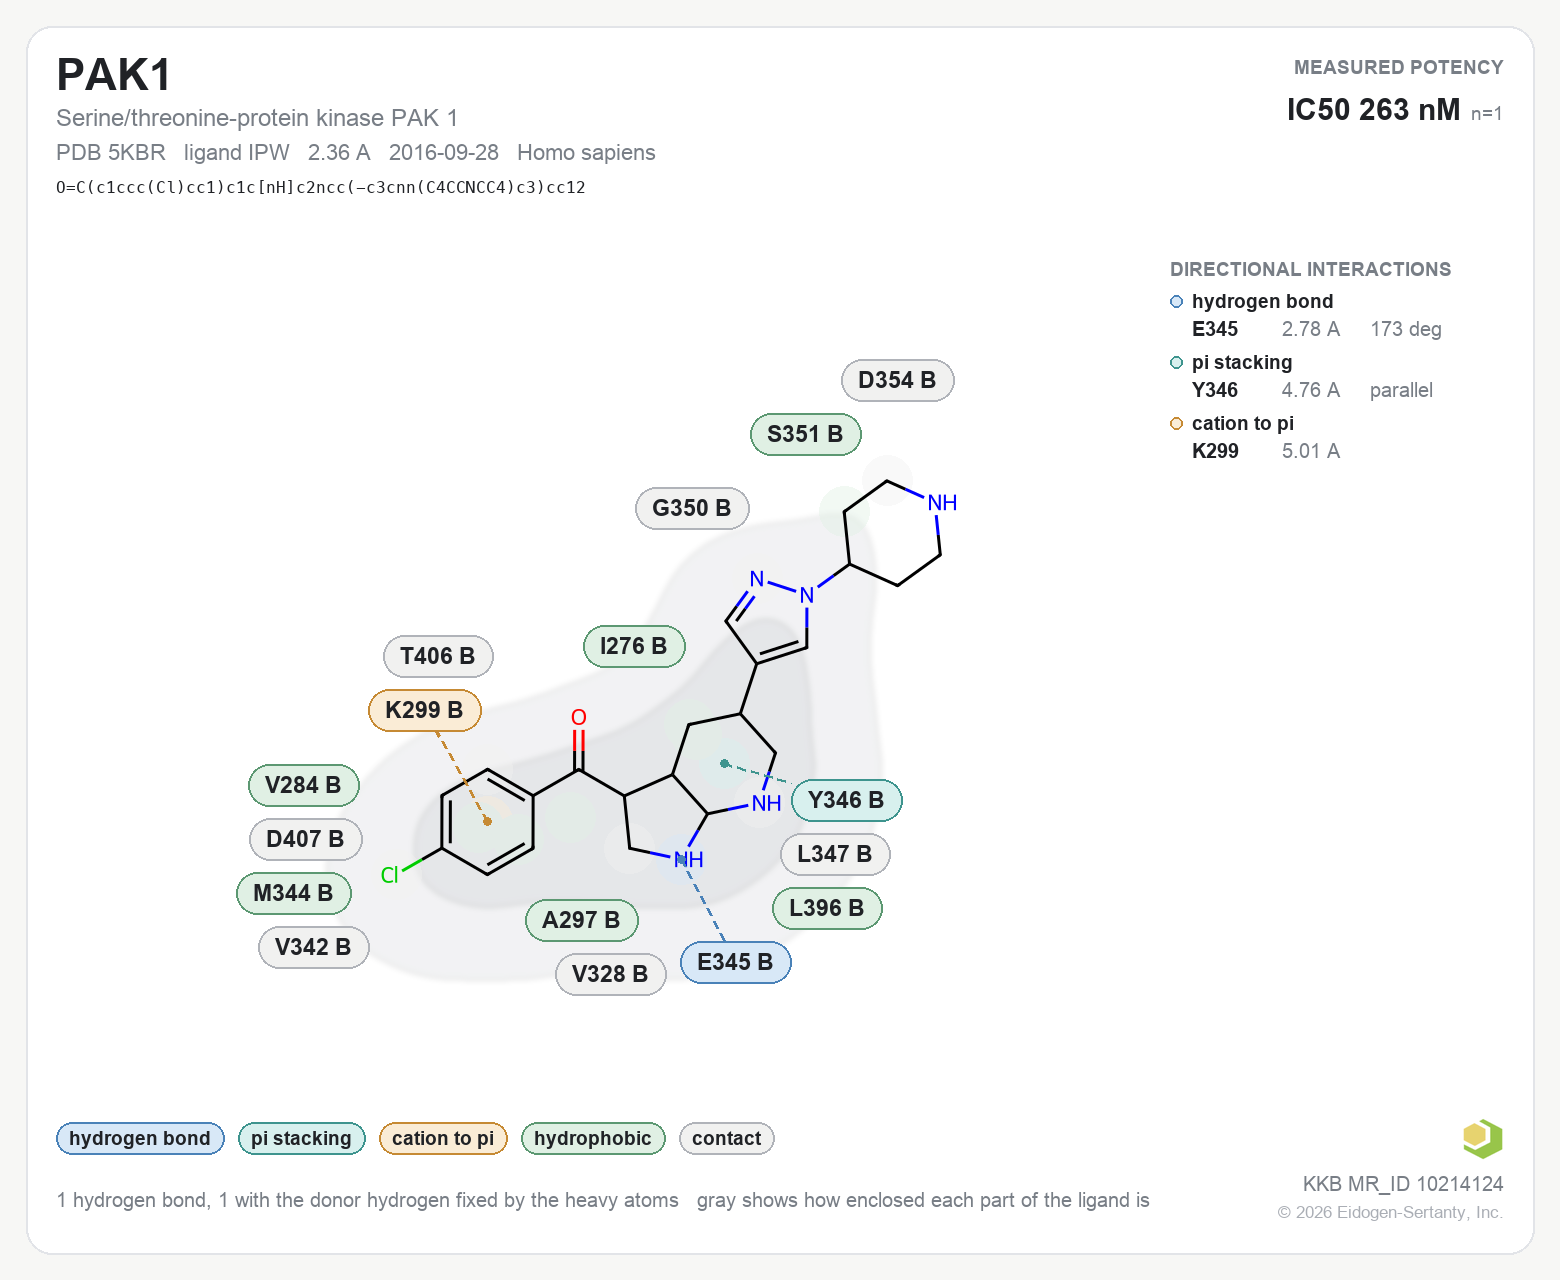Select the D354 B residue label
This screenshot has width=1560, height=1280.
click(x=897, y=380)
